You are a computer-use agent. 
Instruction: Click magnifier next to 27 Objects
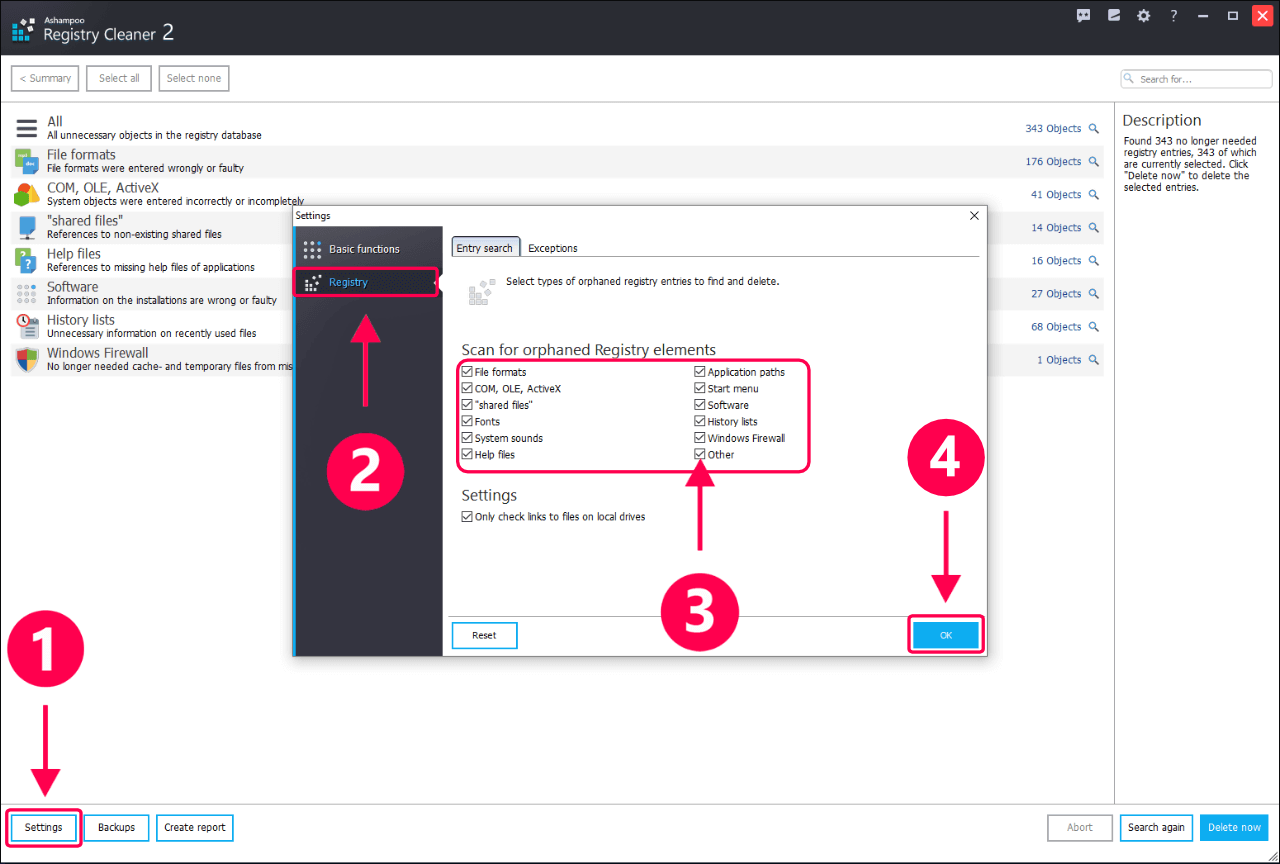(1093, 293)
